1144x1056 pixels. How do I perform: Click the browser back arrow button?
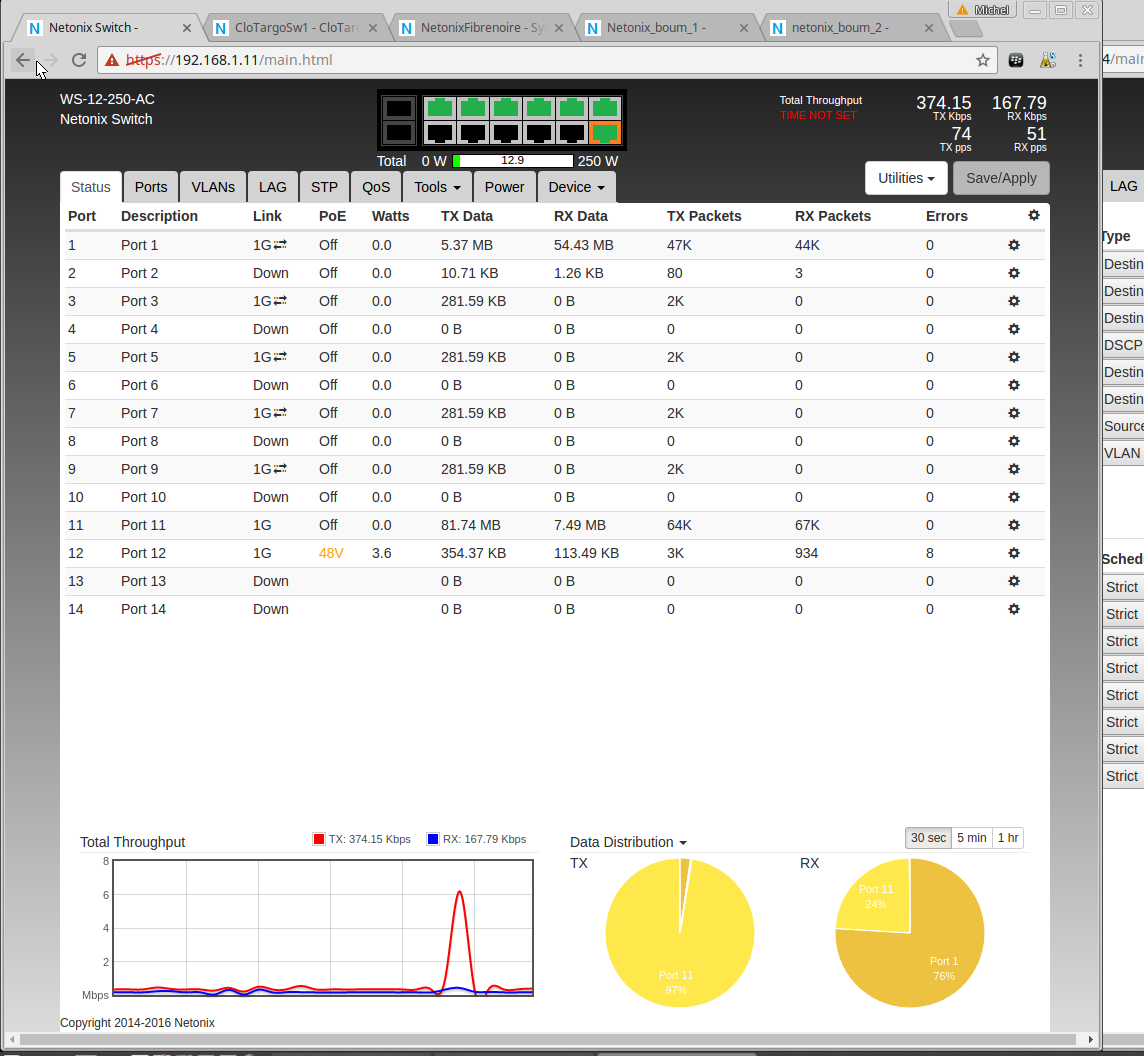pyautogui.click(x=23, y=60)
